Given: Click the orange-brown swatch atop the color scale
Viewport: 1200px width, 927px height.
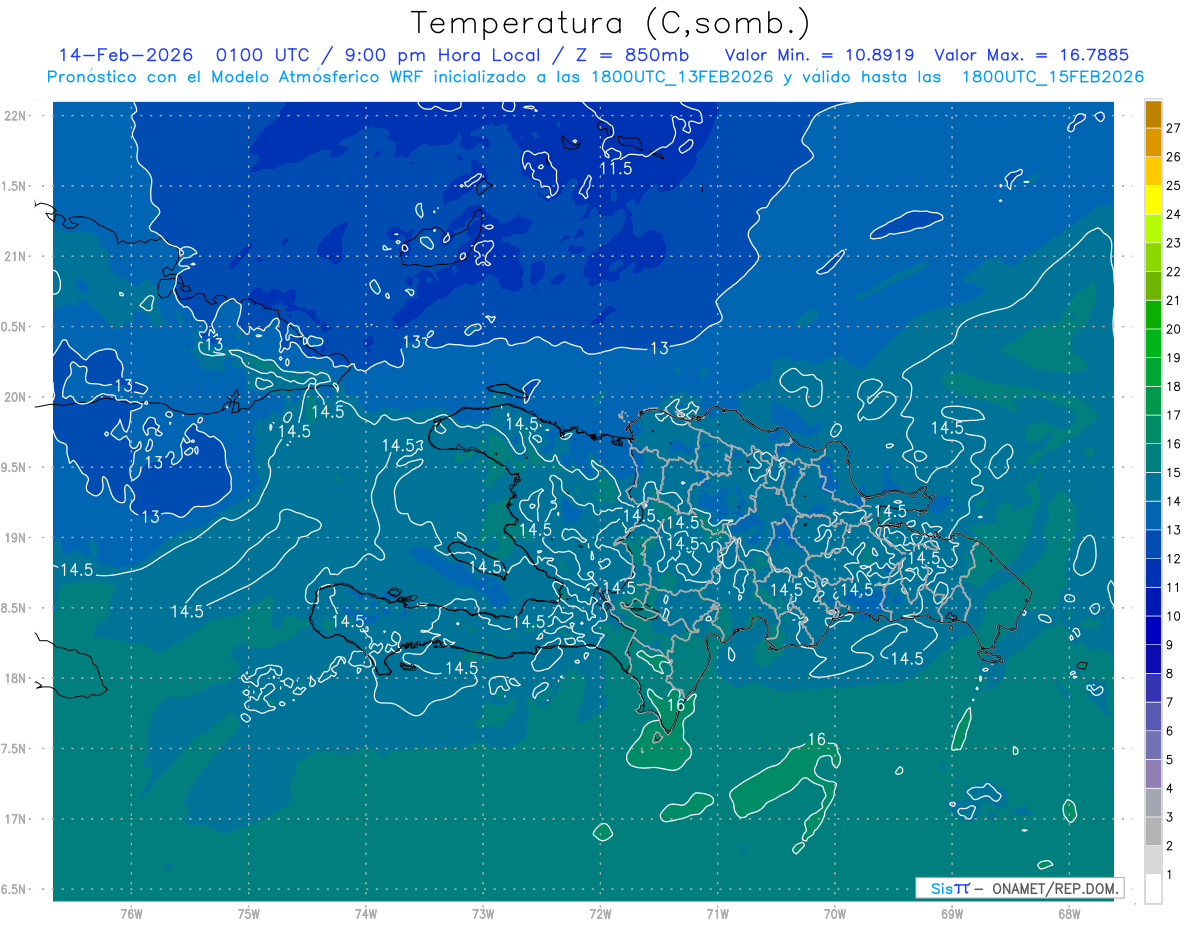Looking at the screenshot, I should pyautogui.click(x=1153, y=114).
